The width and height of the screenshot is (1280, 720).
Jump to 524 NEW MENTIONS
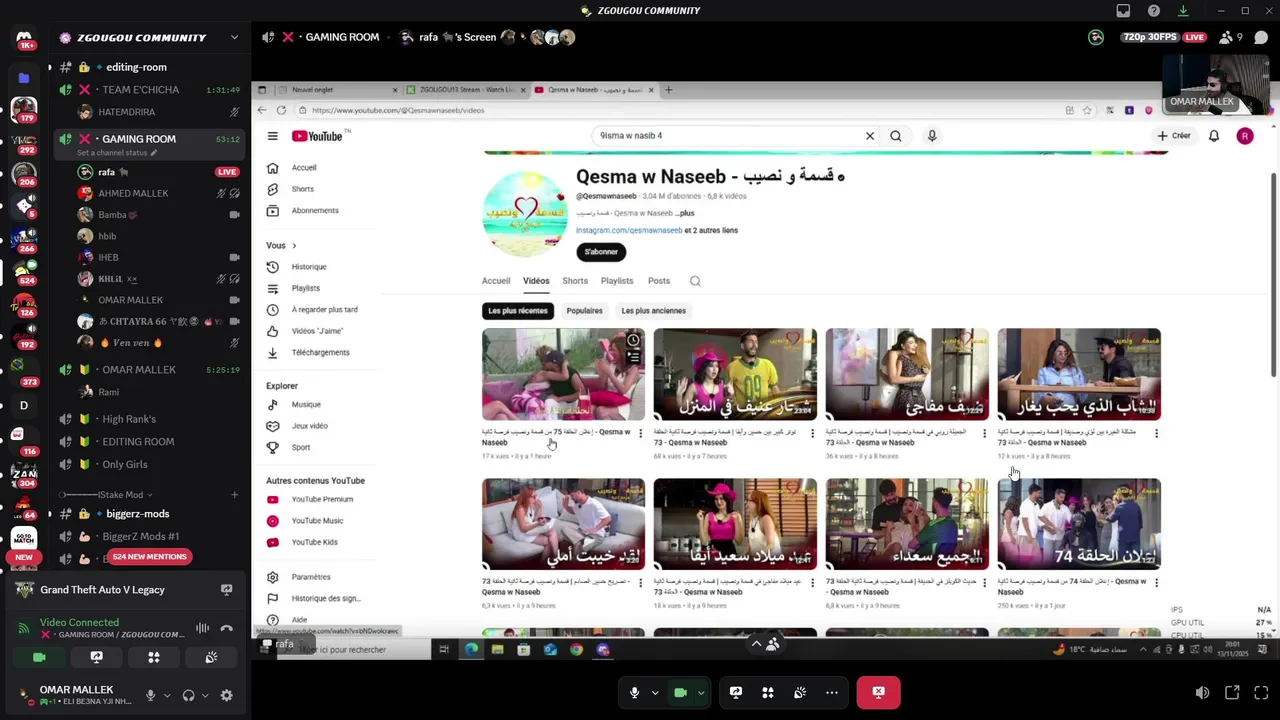[x=149, y=556]
